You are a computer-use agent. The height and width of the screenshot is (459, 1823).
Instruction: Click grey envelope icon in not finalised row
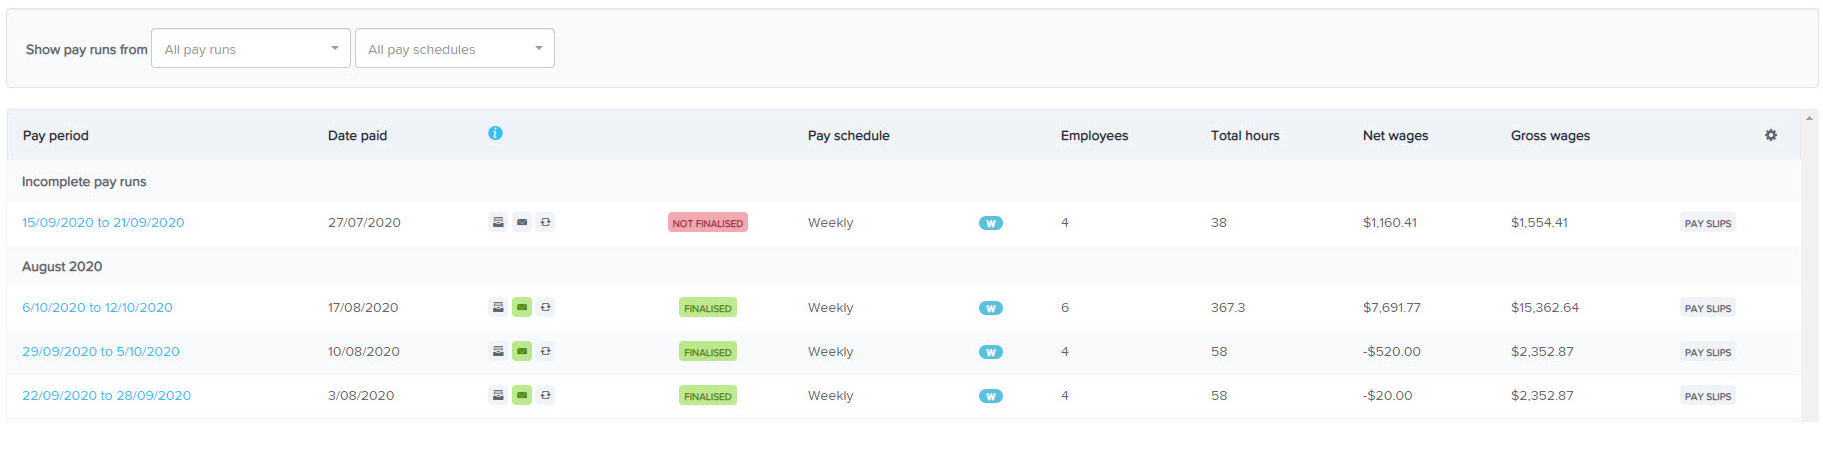522,222
